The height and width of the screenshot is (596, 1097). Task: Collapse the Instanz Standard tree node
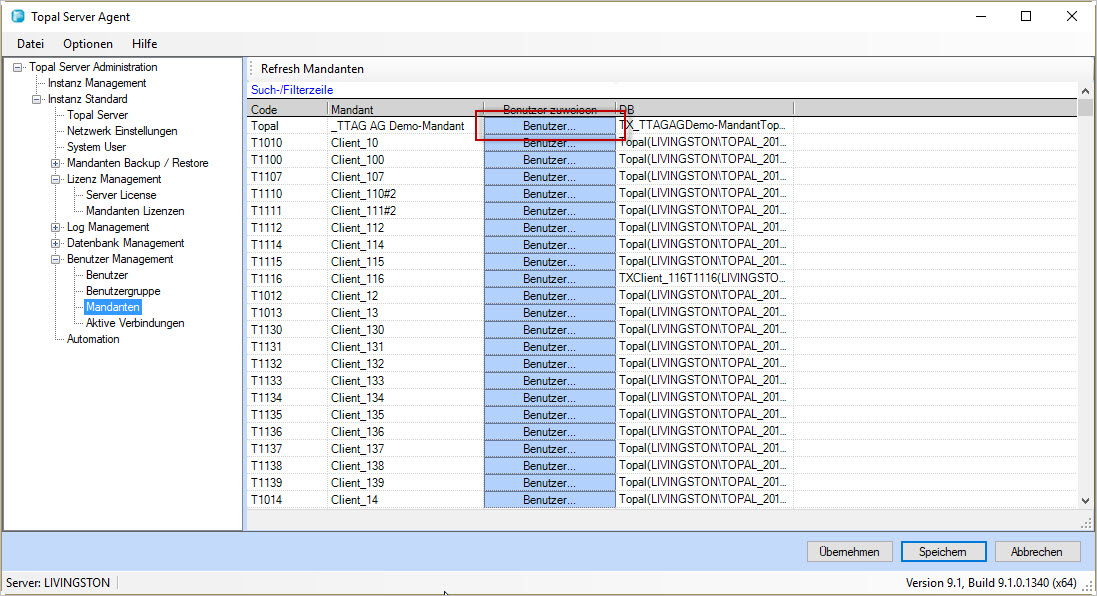pos(36,99)
